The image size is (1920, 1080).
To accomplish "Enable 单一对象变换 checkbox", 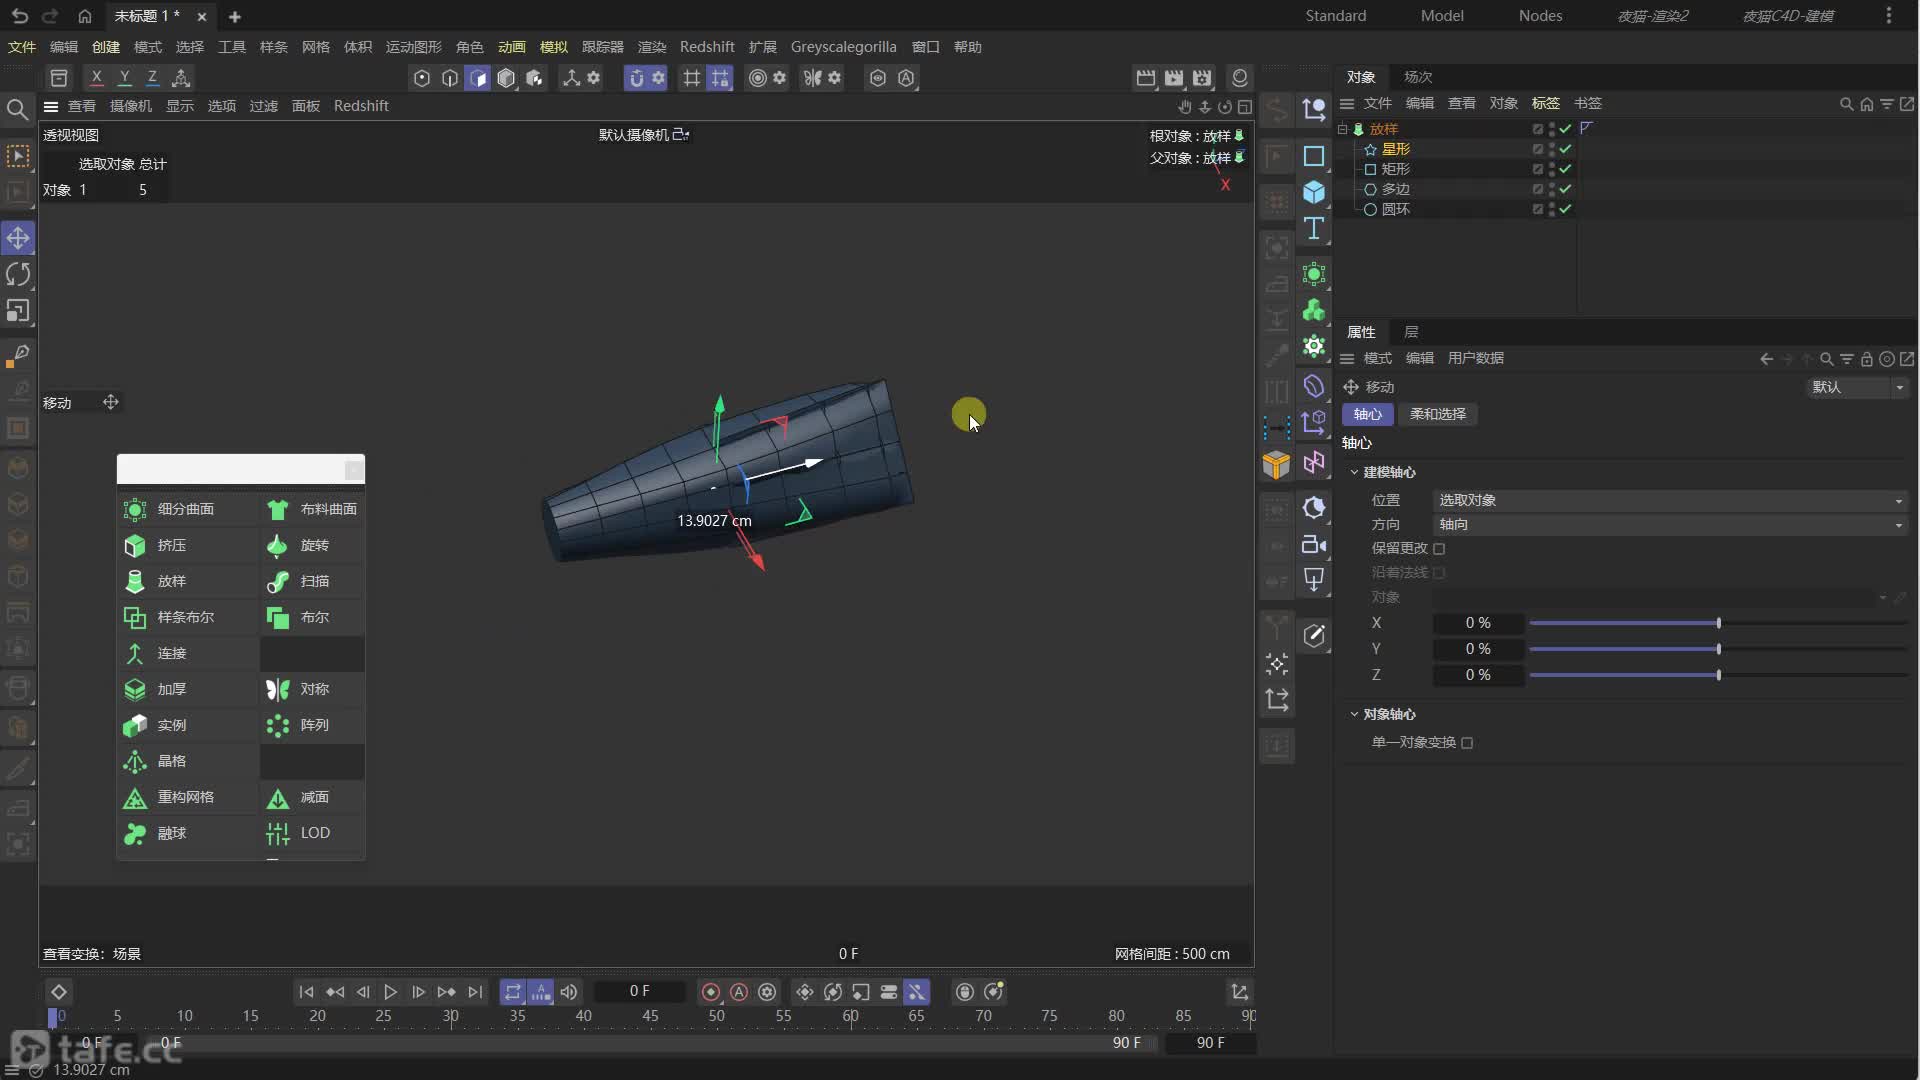I will pos(1467,742).
